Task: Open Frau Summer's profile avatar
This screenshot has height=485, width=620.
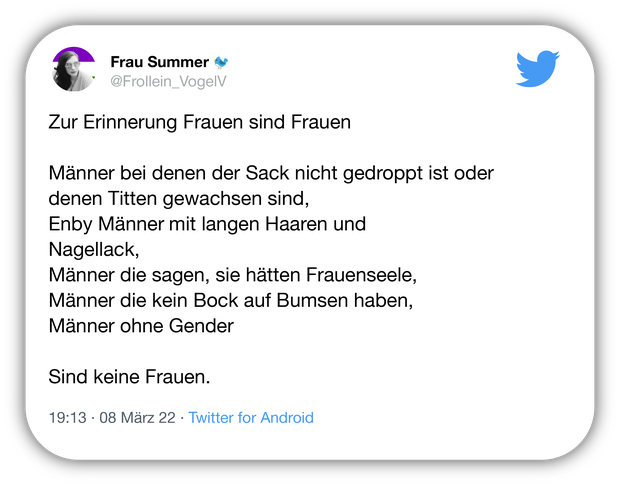Action: [x=74, y=70]
